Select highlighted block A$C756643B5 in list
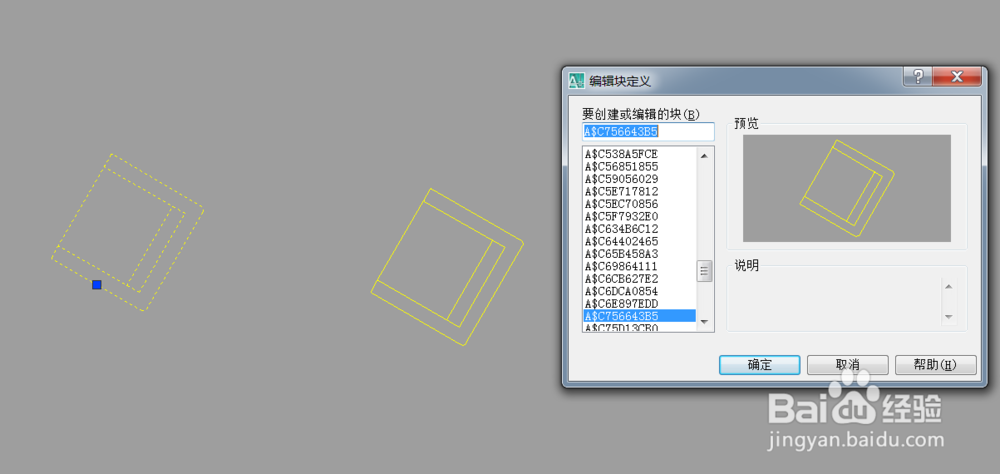The image size is (1000, 474). pos(639,316)
